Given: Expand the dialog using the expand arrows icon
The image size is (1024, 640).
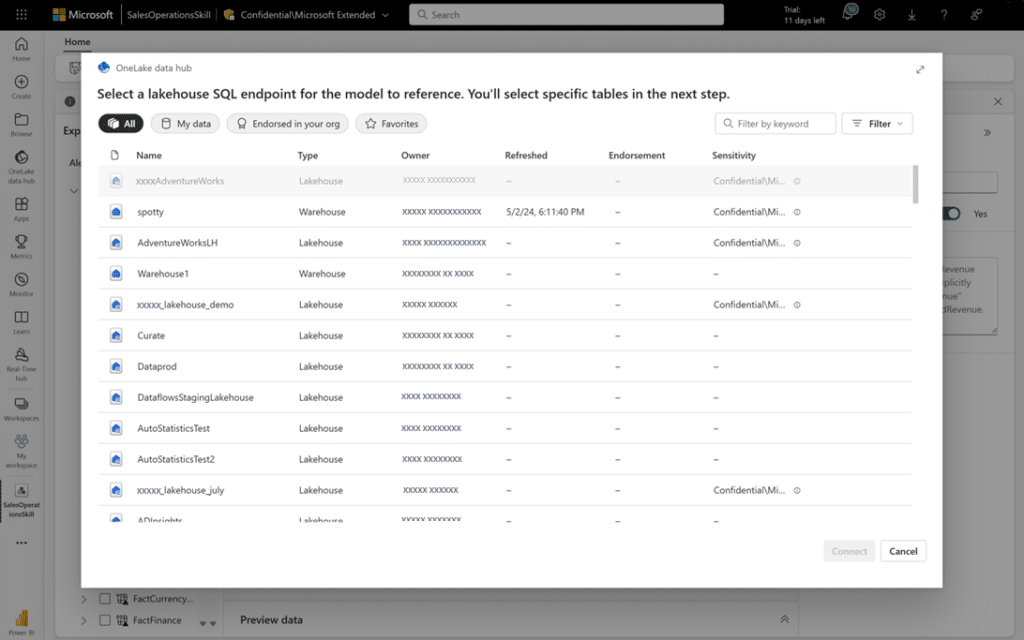Looking at the screenshot, I should [x=920, y=69].
